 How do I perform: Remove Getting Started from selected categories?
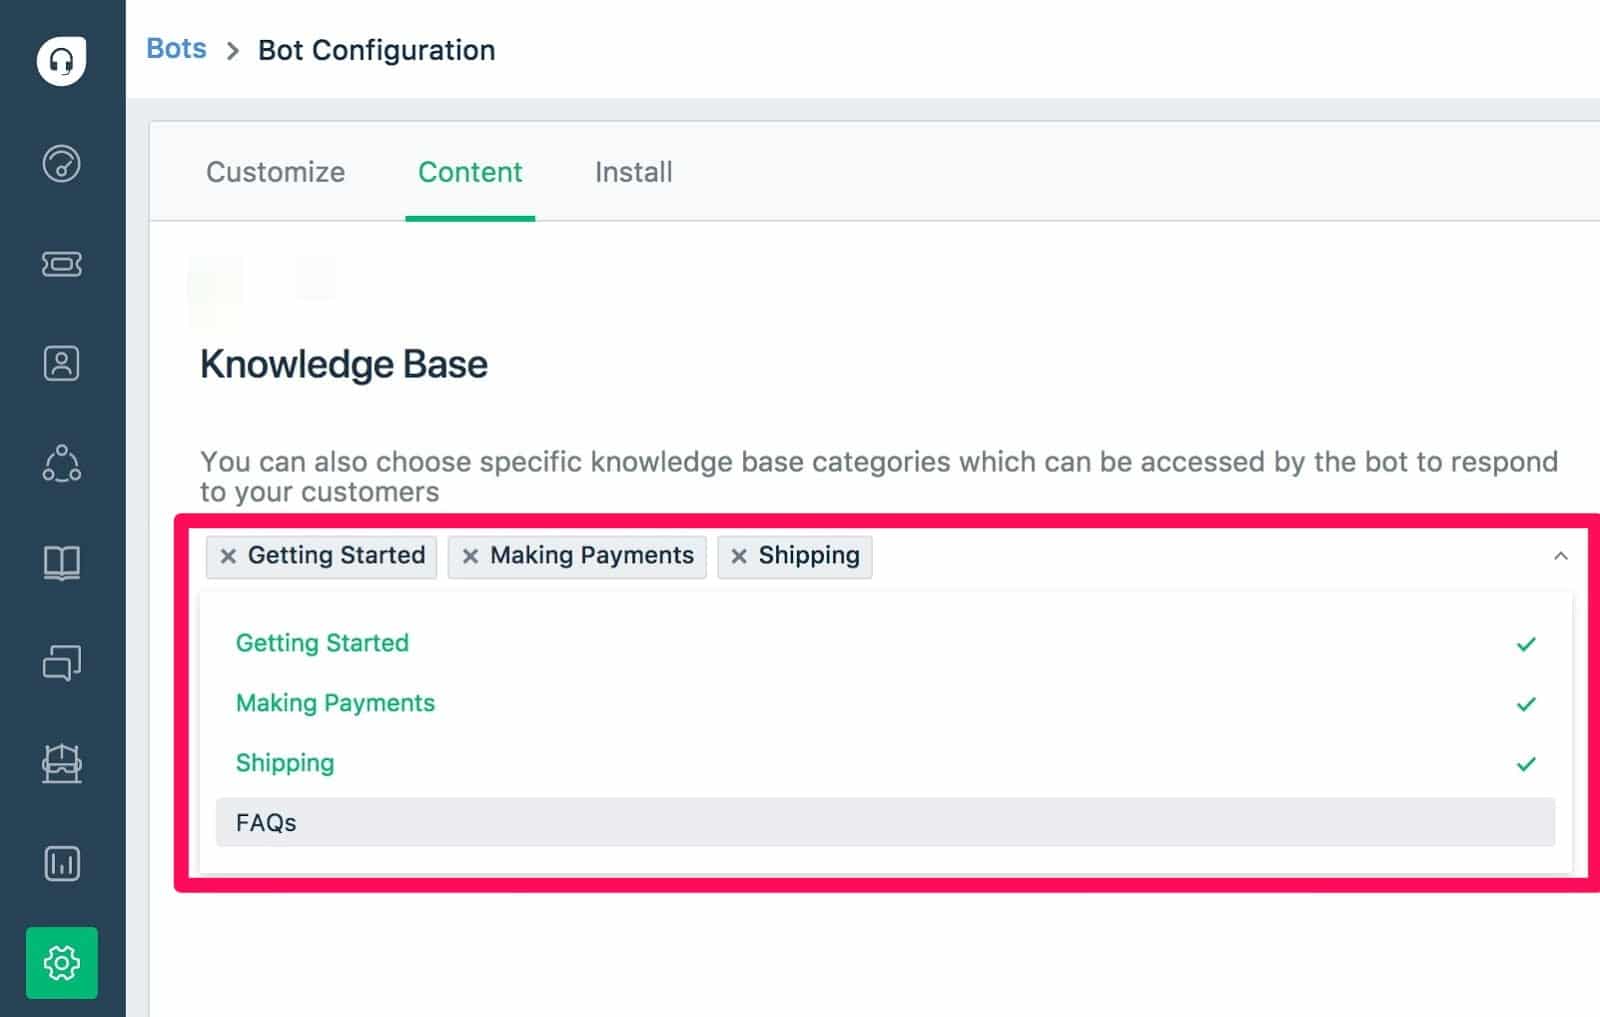[x=227, y=556]
